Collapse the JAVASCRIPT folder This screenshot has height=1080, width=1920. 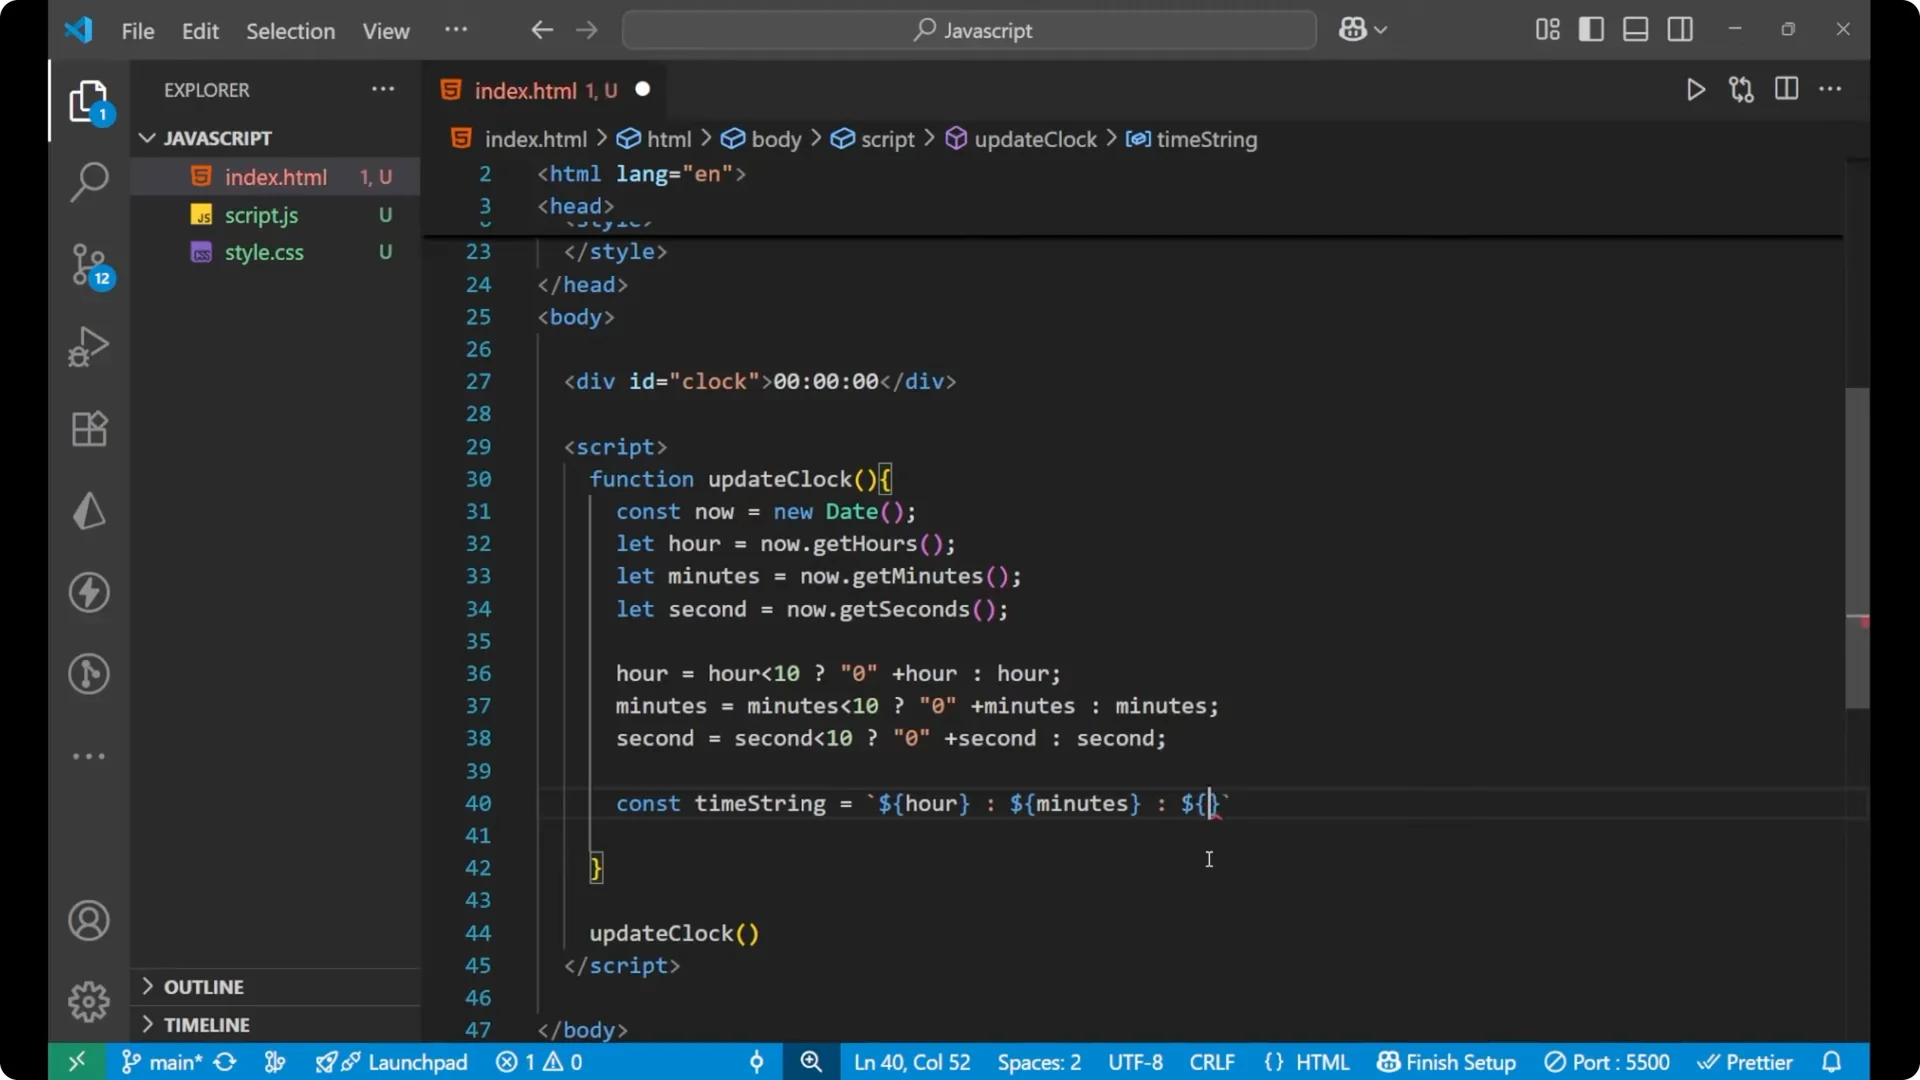point(147,138)
